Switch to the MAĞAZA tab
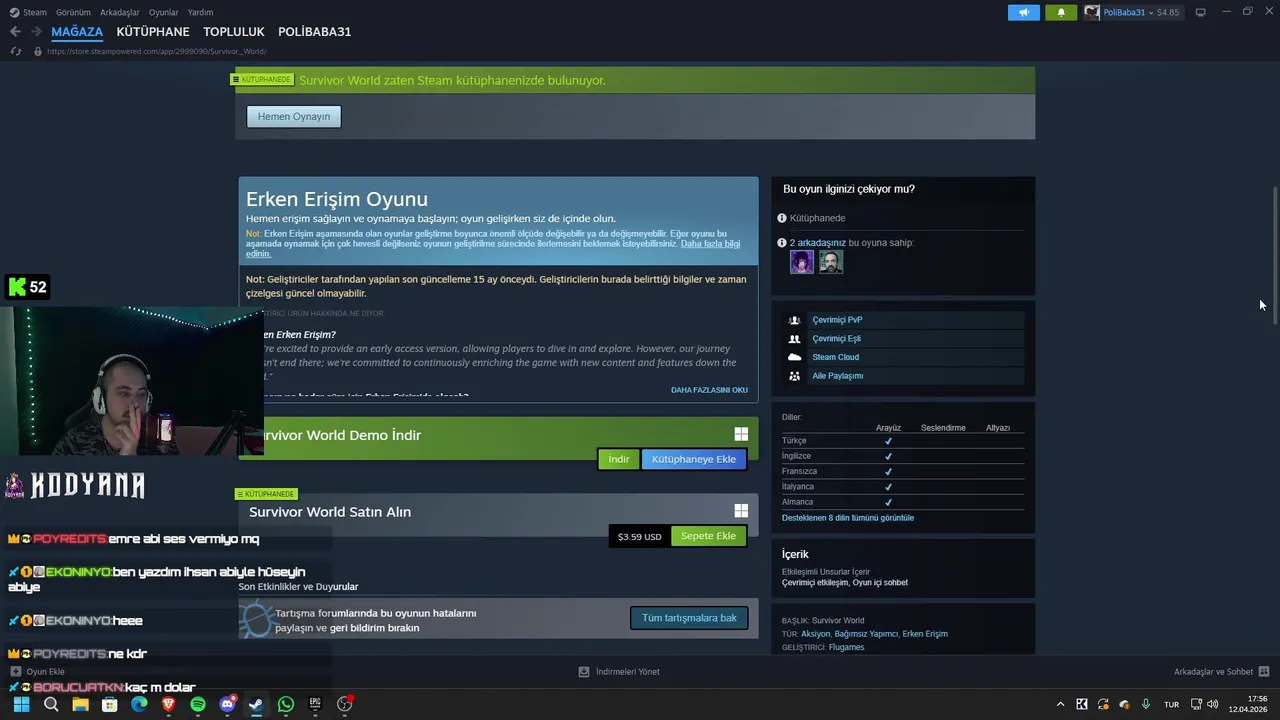1280x720 pixels. pyautogui.click(x=77, y=31)
